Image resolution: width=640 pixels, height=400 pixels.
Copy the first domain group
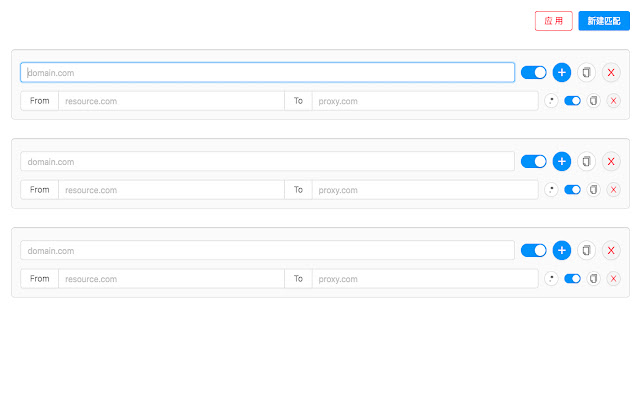click(x=586, y=72)
